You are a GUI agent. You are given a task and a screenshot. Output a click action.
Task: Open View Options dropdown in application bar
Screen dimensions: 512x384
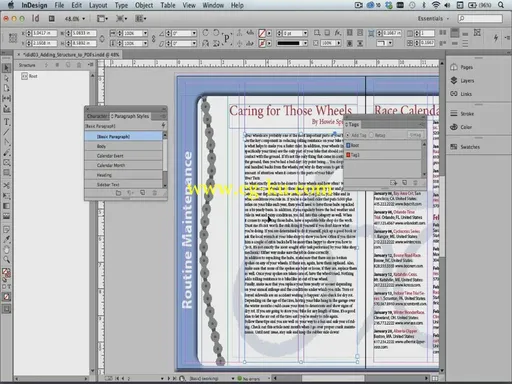coord(102,19)
